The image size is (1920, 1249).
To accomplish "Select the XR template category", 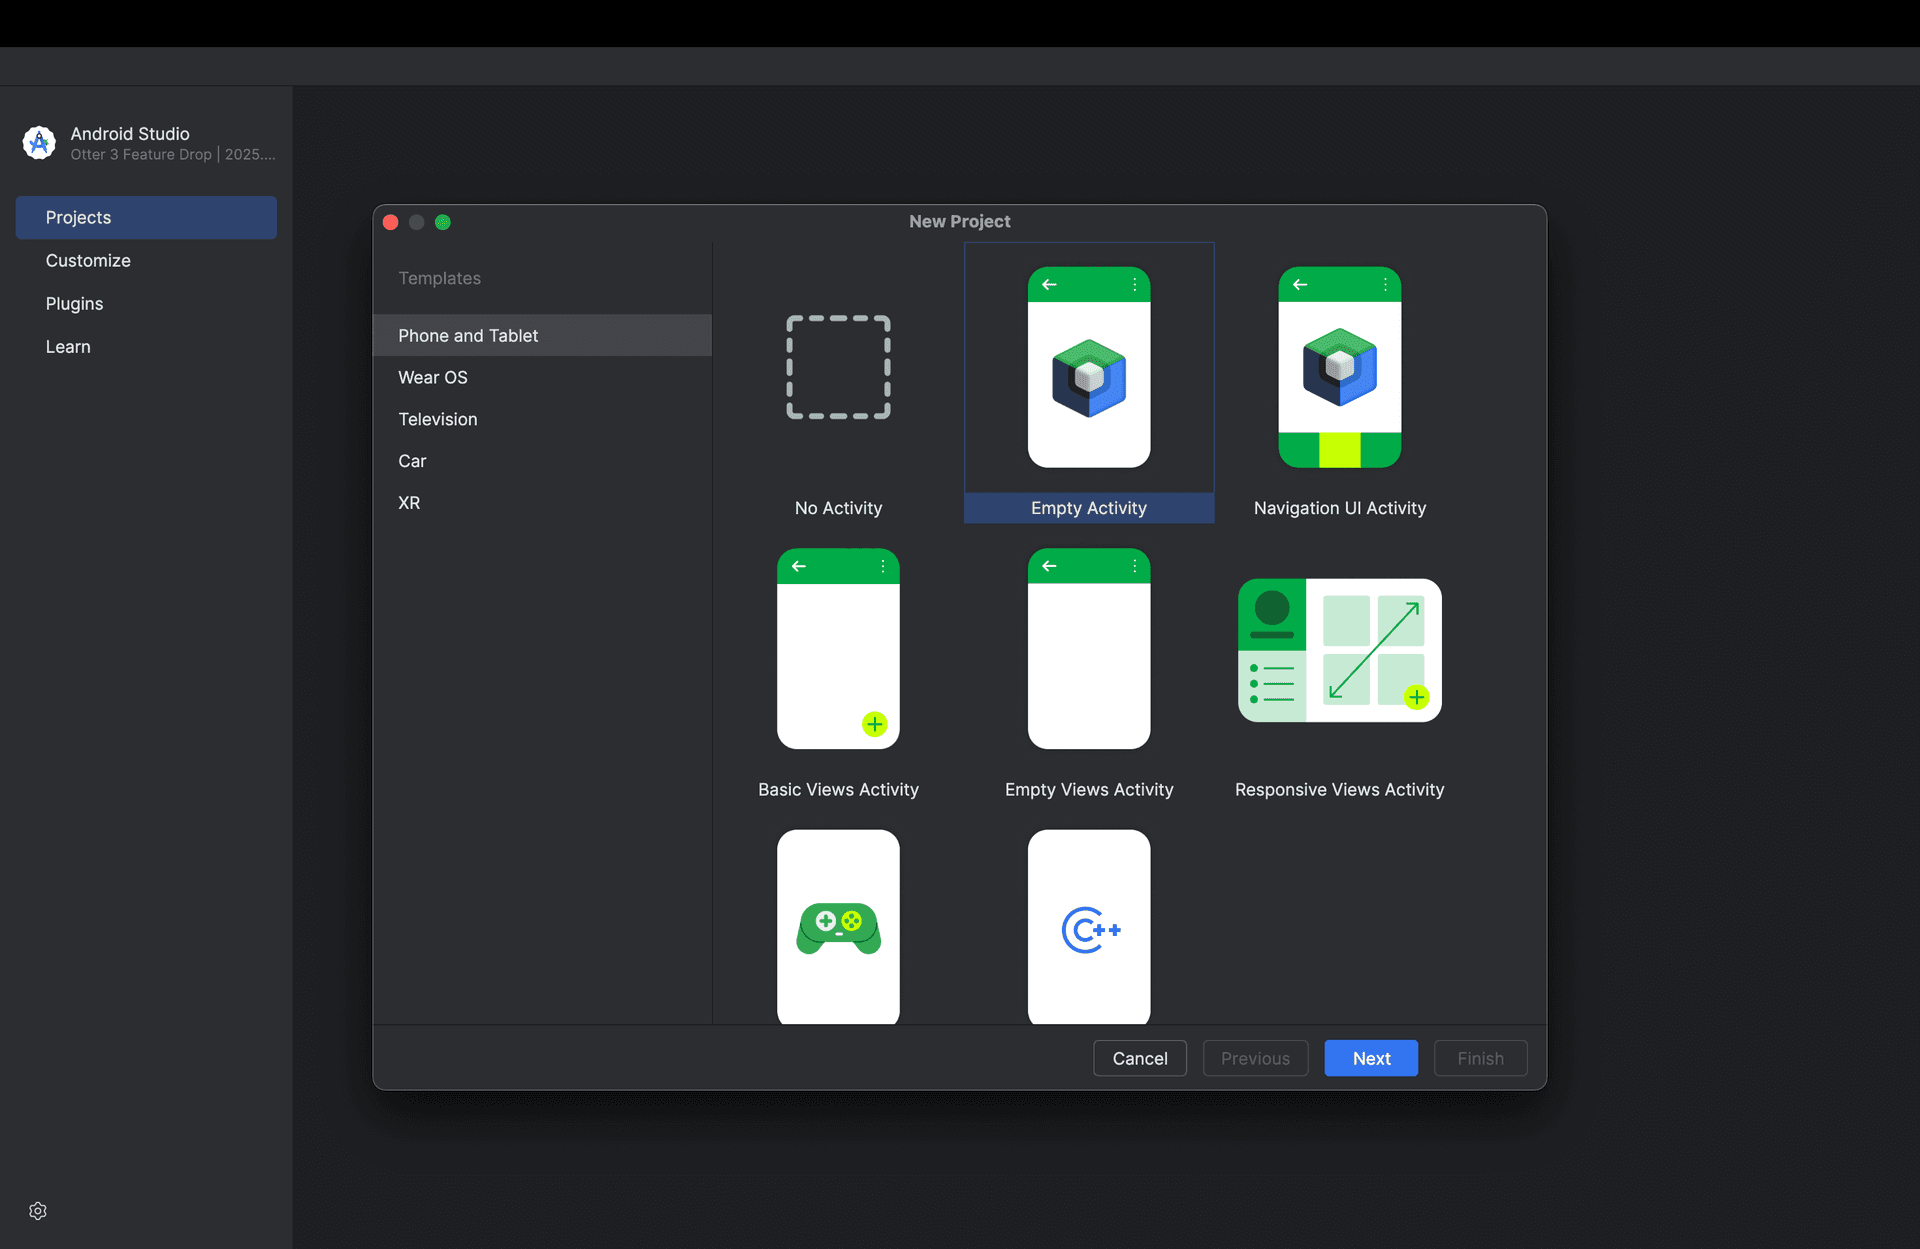I will pyautogui.click(x=542, y=503).
